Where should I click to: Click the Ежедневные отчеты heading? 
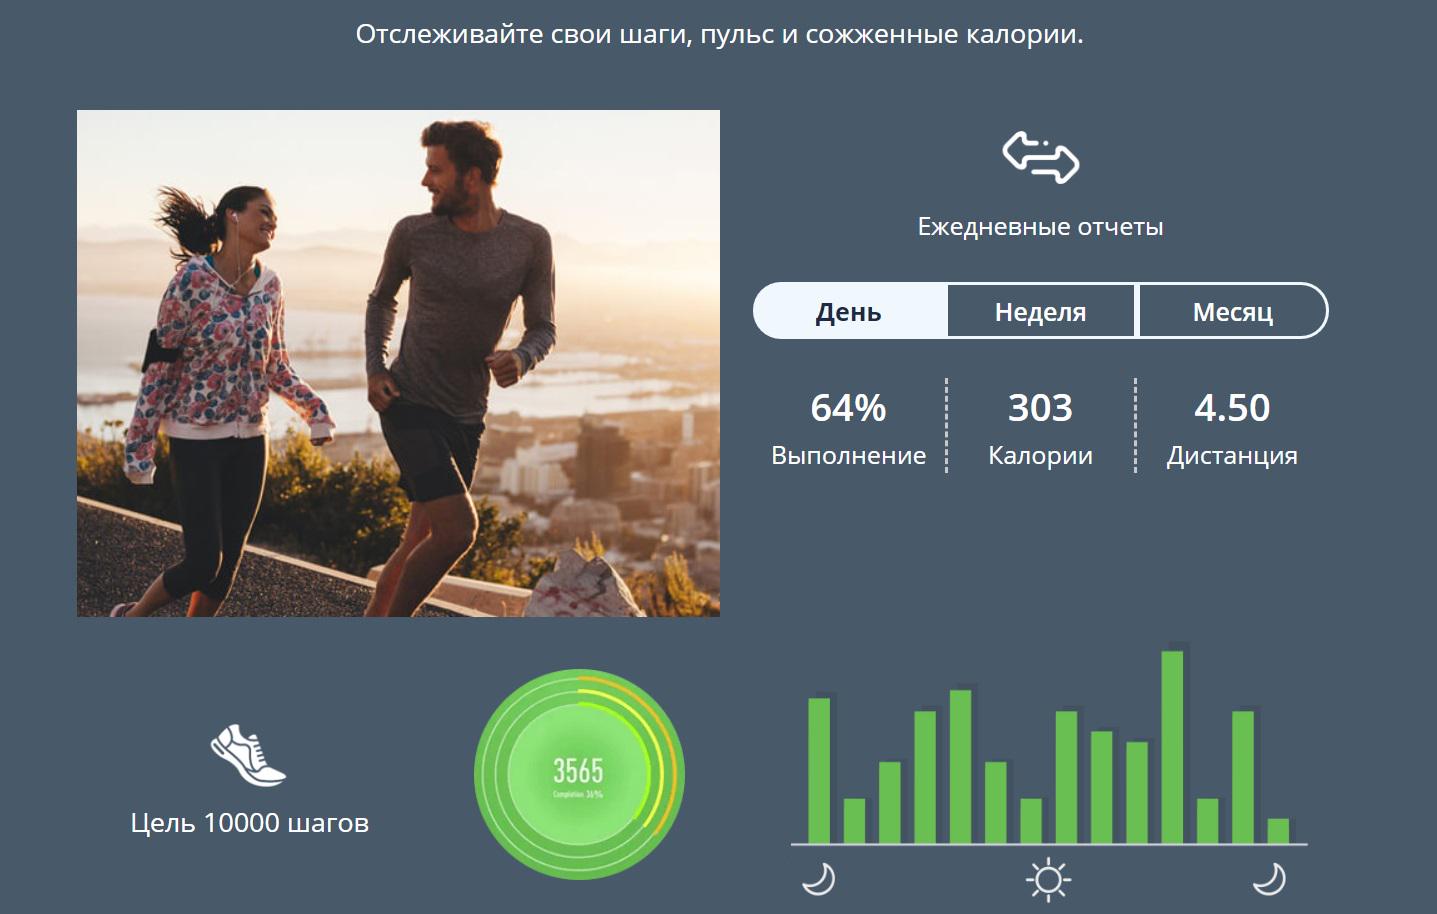pos(1040,227)
